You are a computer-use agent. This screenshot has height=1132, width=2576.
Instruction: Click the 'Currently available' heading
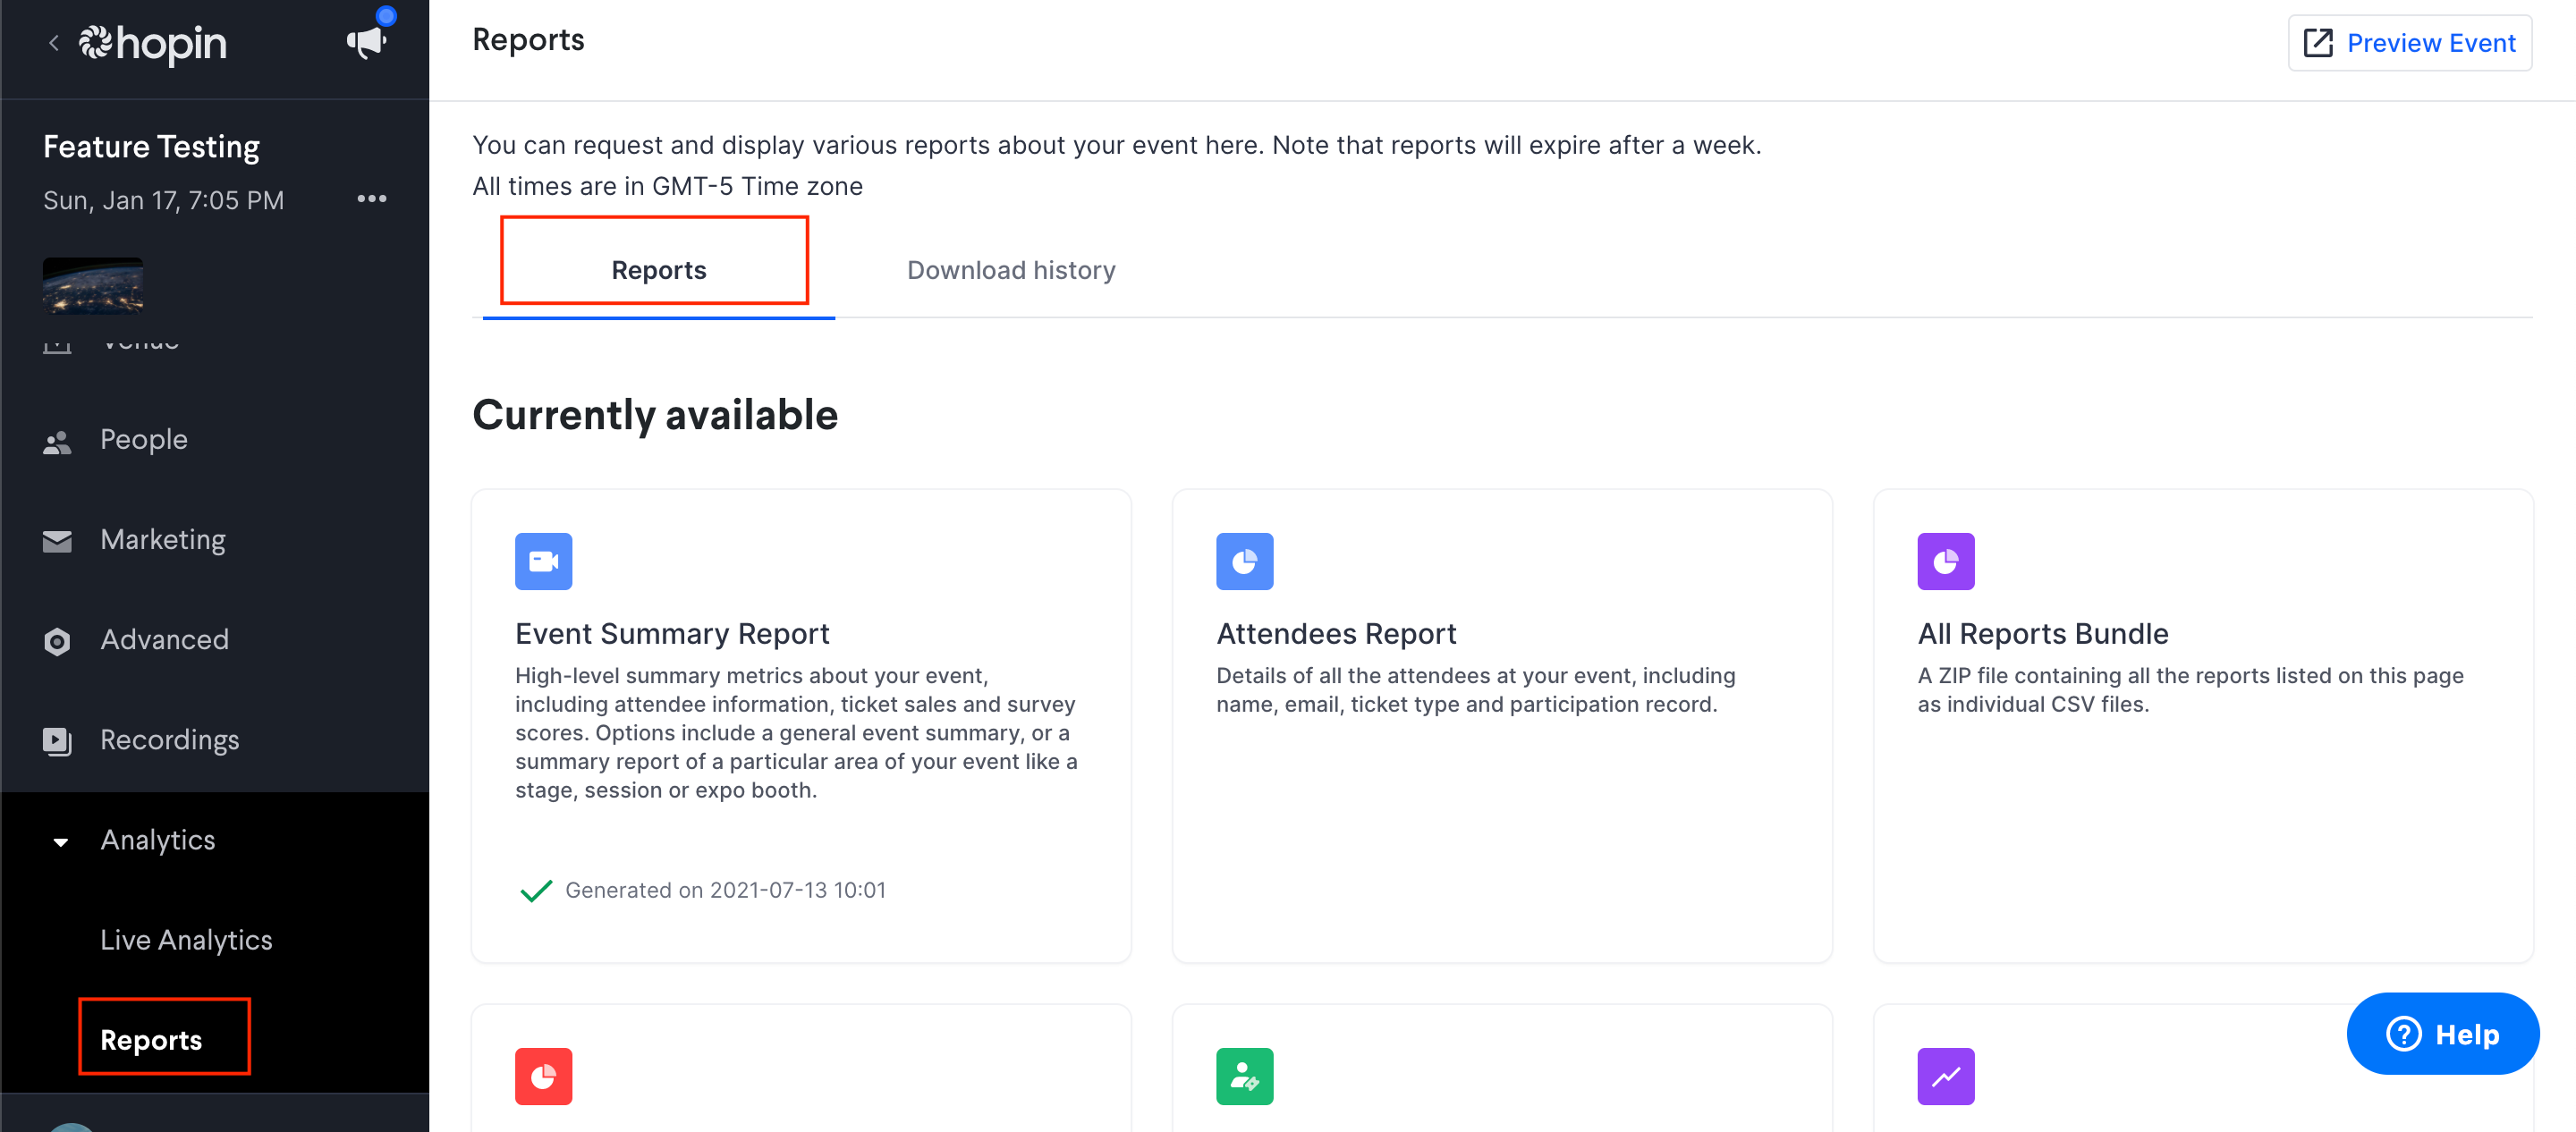tap(655, 415)
